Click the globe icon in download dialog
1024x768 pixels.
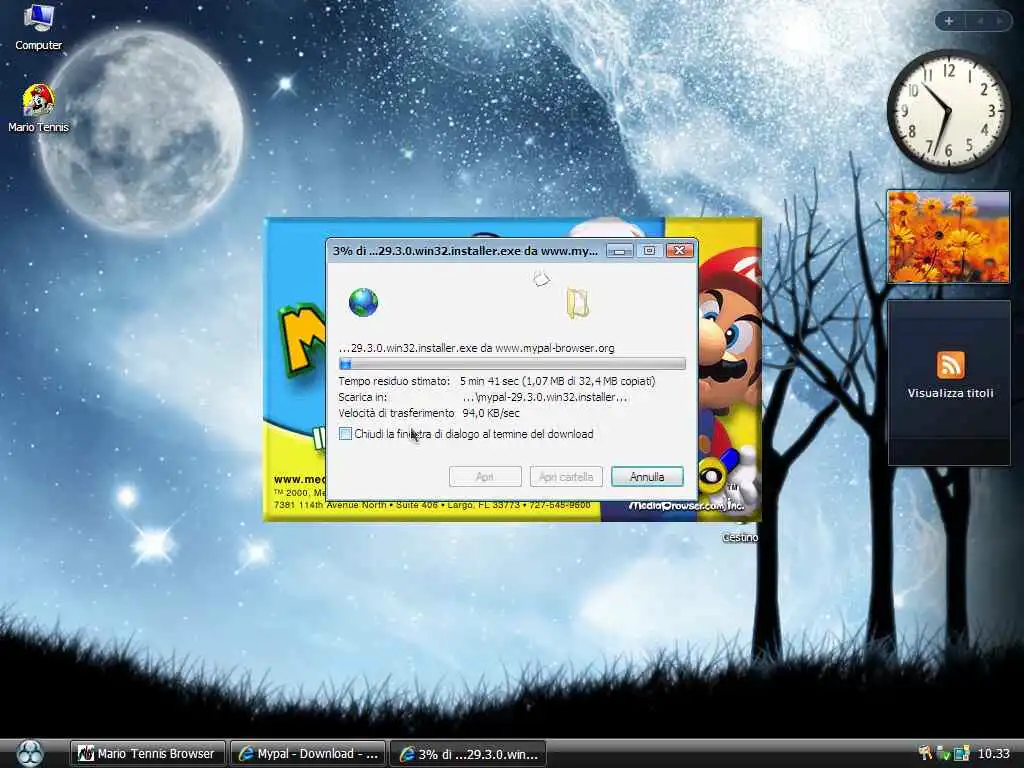(x=363, y=302)
